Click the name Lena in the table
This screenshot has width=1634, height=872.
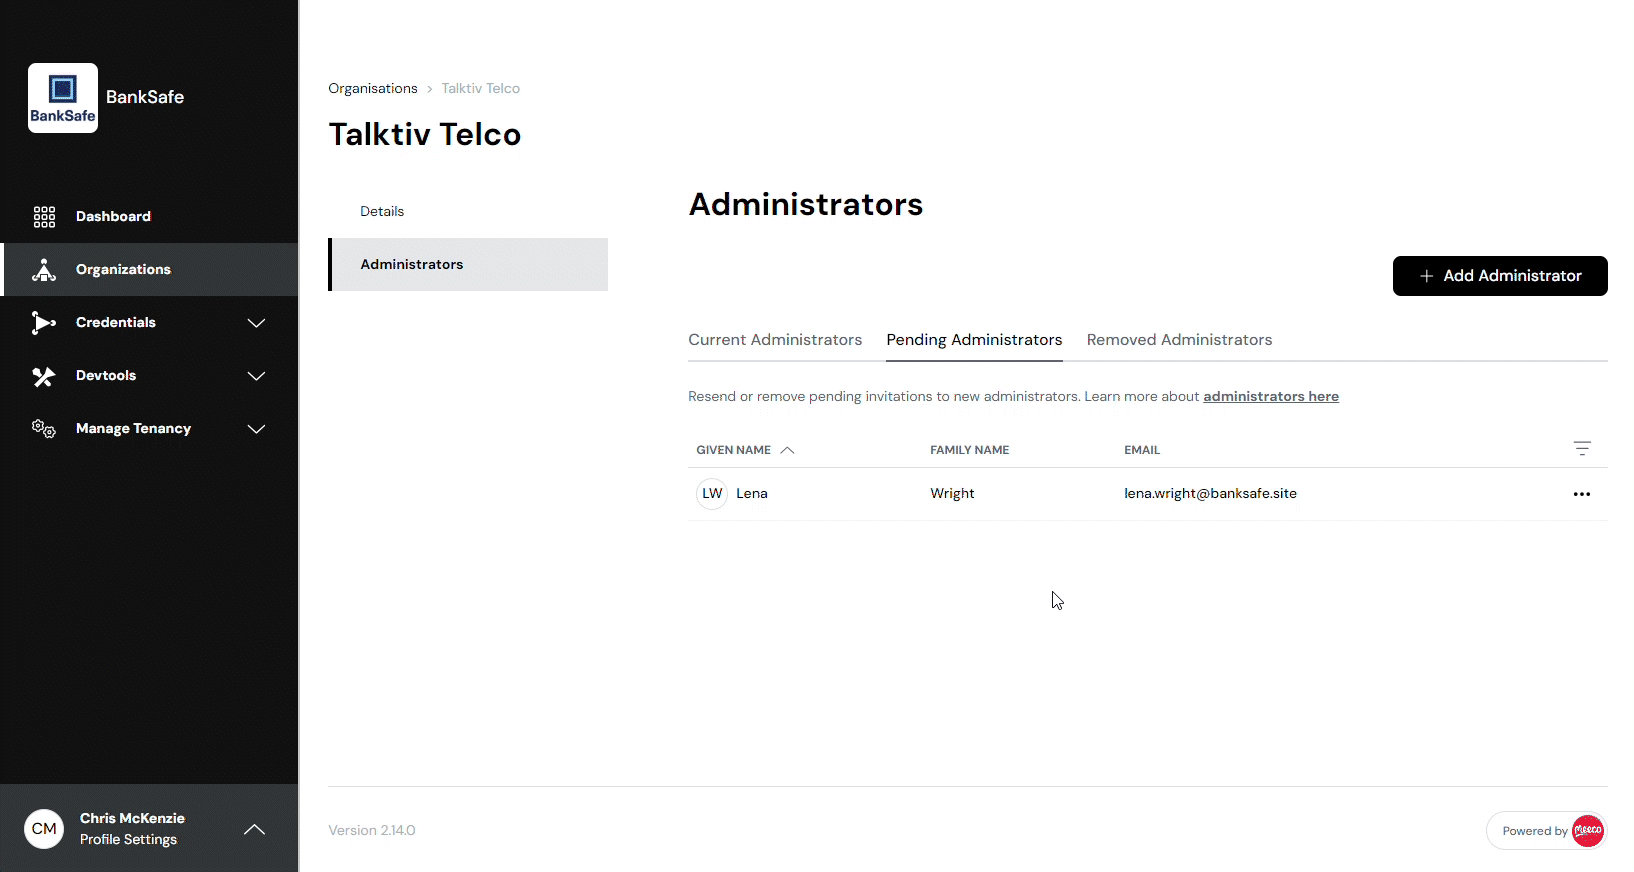pyautogui.click(x=752, y=494)
